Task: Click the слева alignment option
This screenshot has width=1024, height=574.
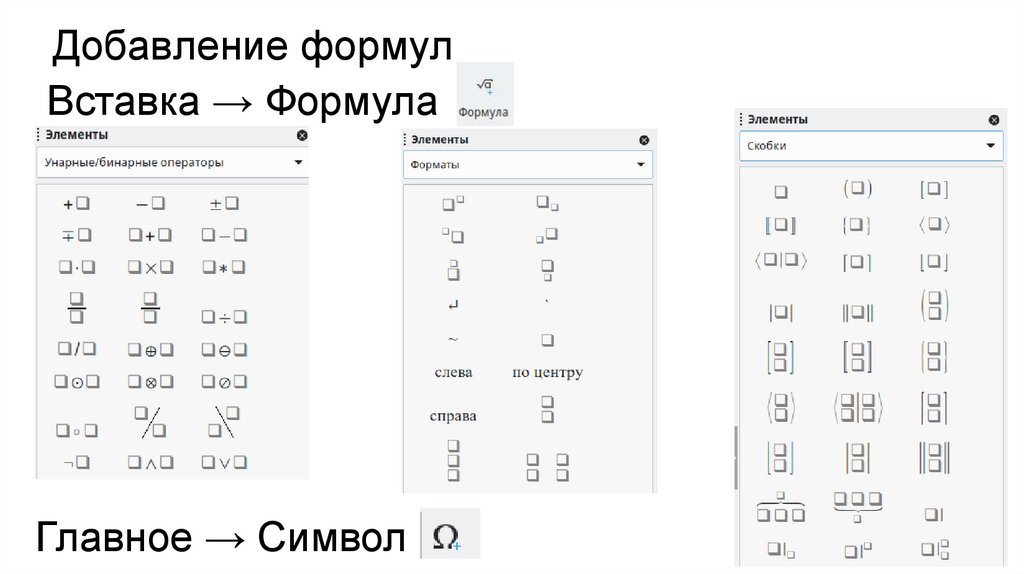Action: 453,373
